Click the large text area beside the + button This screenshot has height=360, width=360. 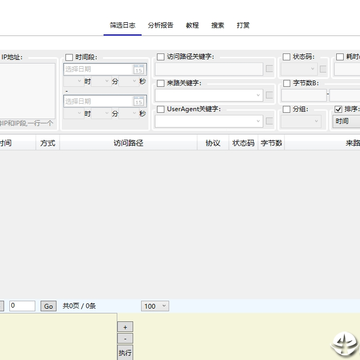coord(58,336)
